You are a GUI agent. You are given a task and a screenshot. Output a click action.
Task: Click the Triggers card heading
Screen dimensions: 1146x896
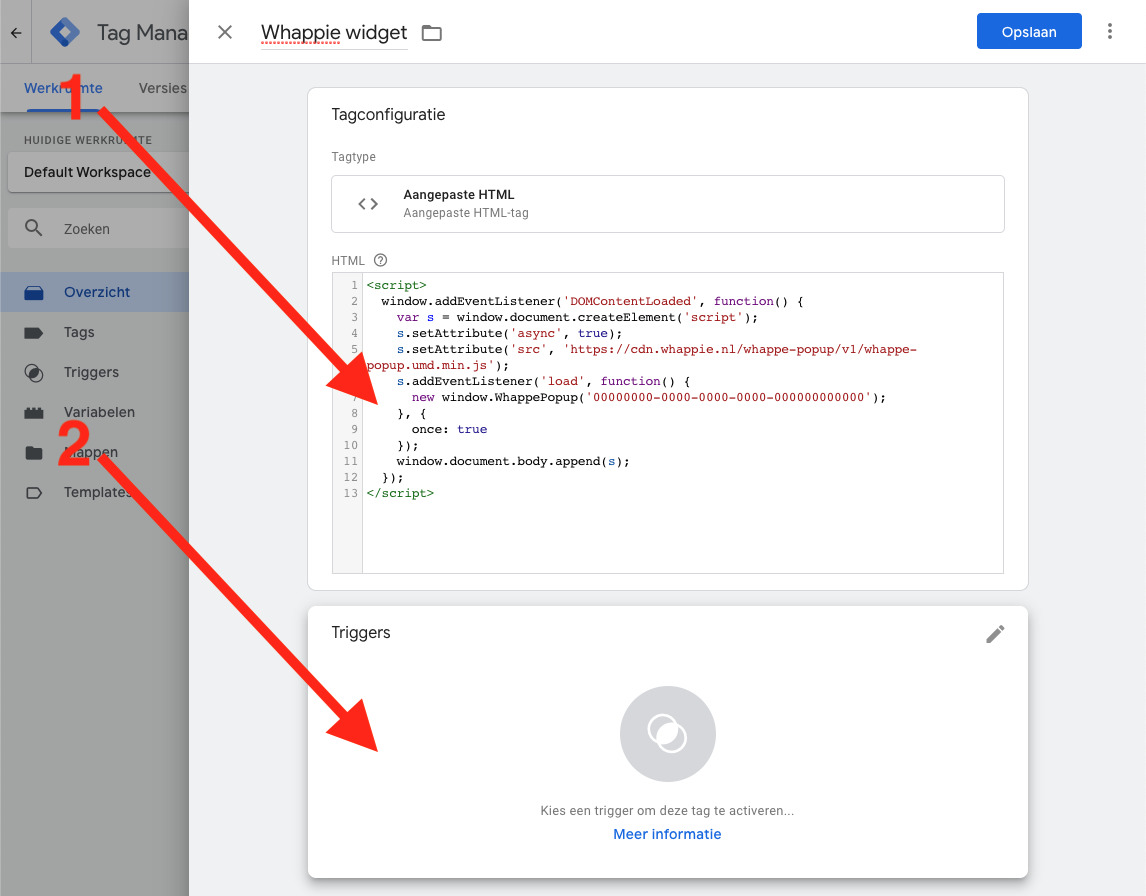click(360, 633)
